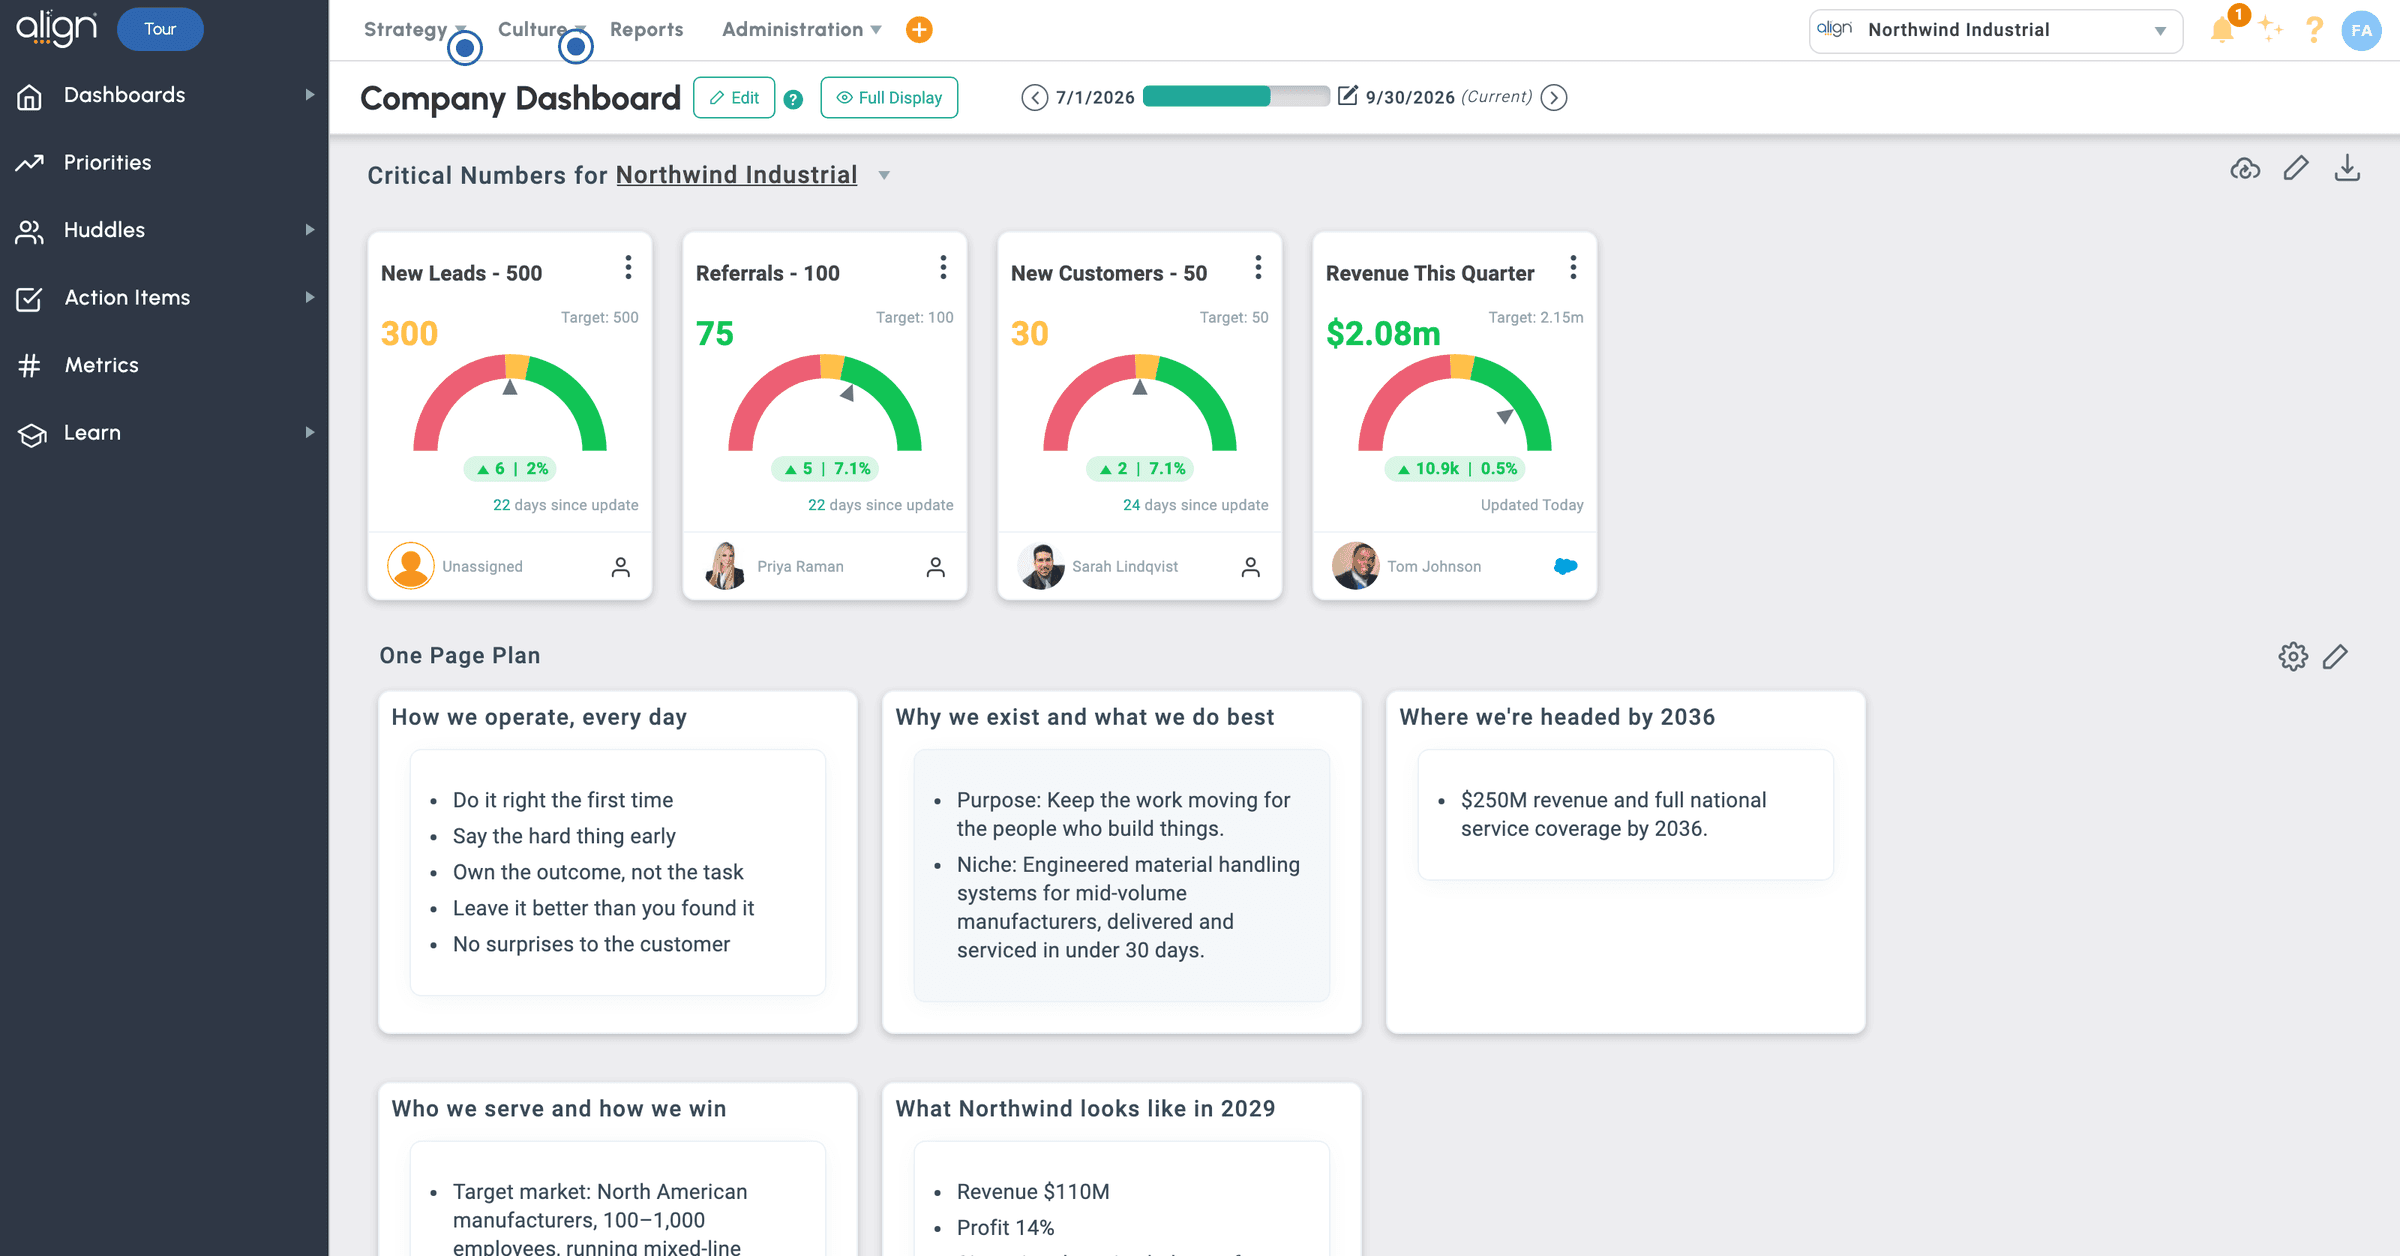Click Sarah Lindqvist's avatar photo

click(1041, 566)
